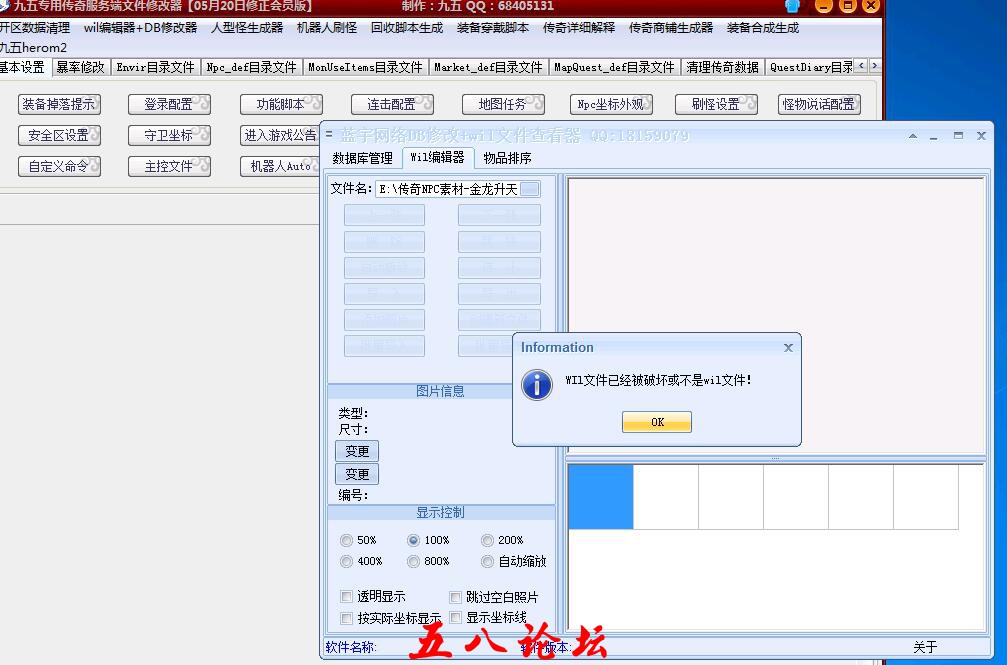Viewport: 1007px width, 665px height.
Task: Select the 200% zoom radio button
Action: pos(488,540)
